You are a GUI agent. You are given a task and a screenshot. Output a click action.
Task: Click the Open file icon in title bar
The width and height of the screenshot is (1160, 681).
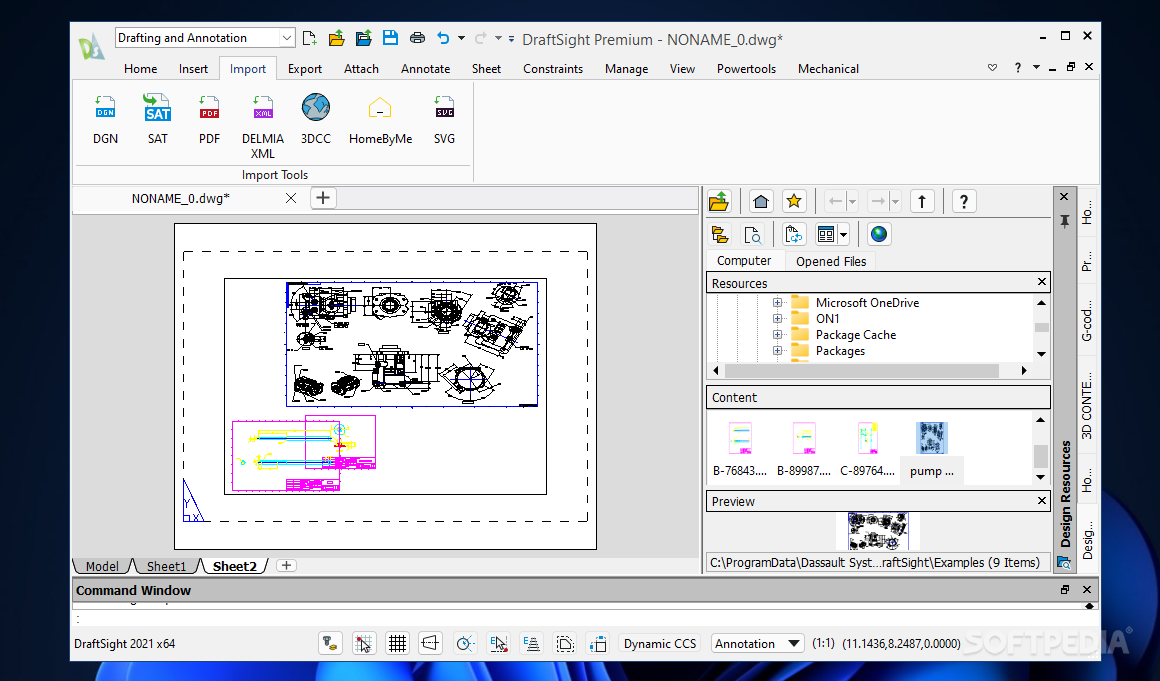tap(337, 38)
